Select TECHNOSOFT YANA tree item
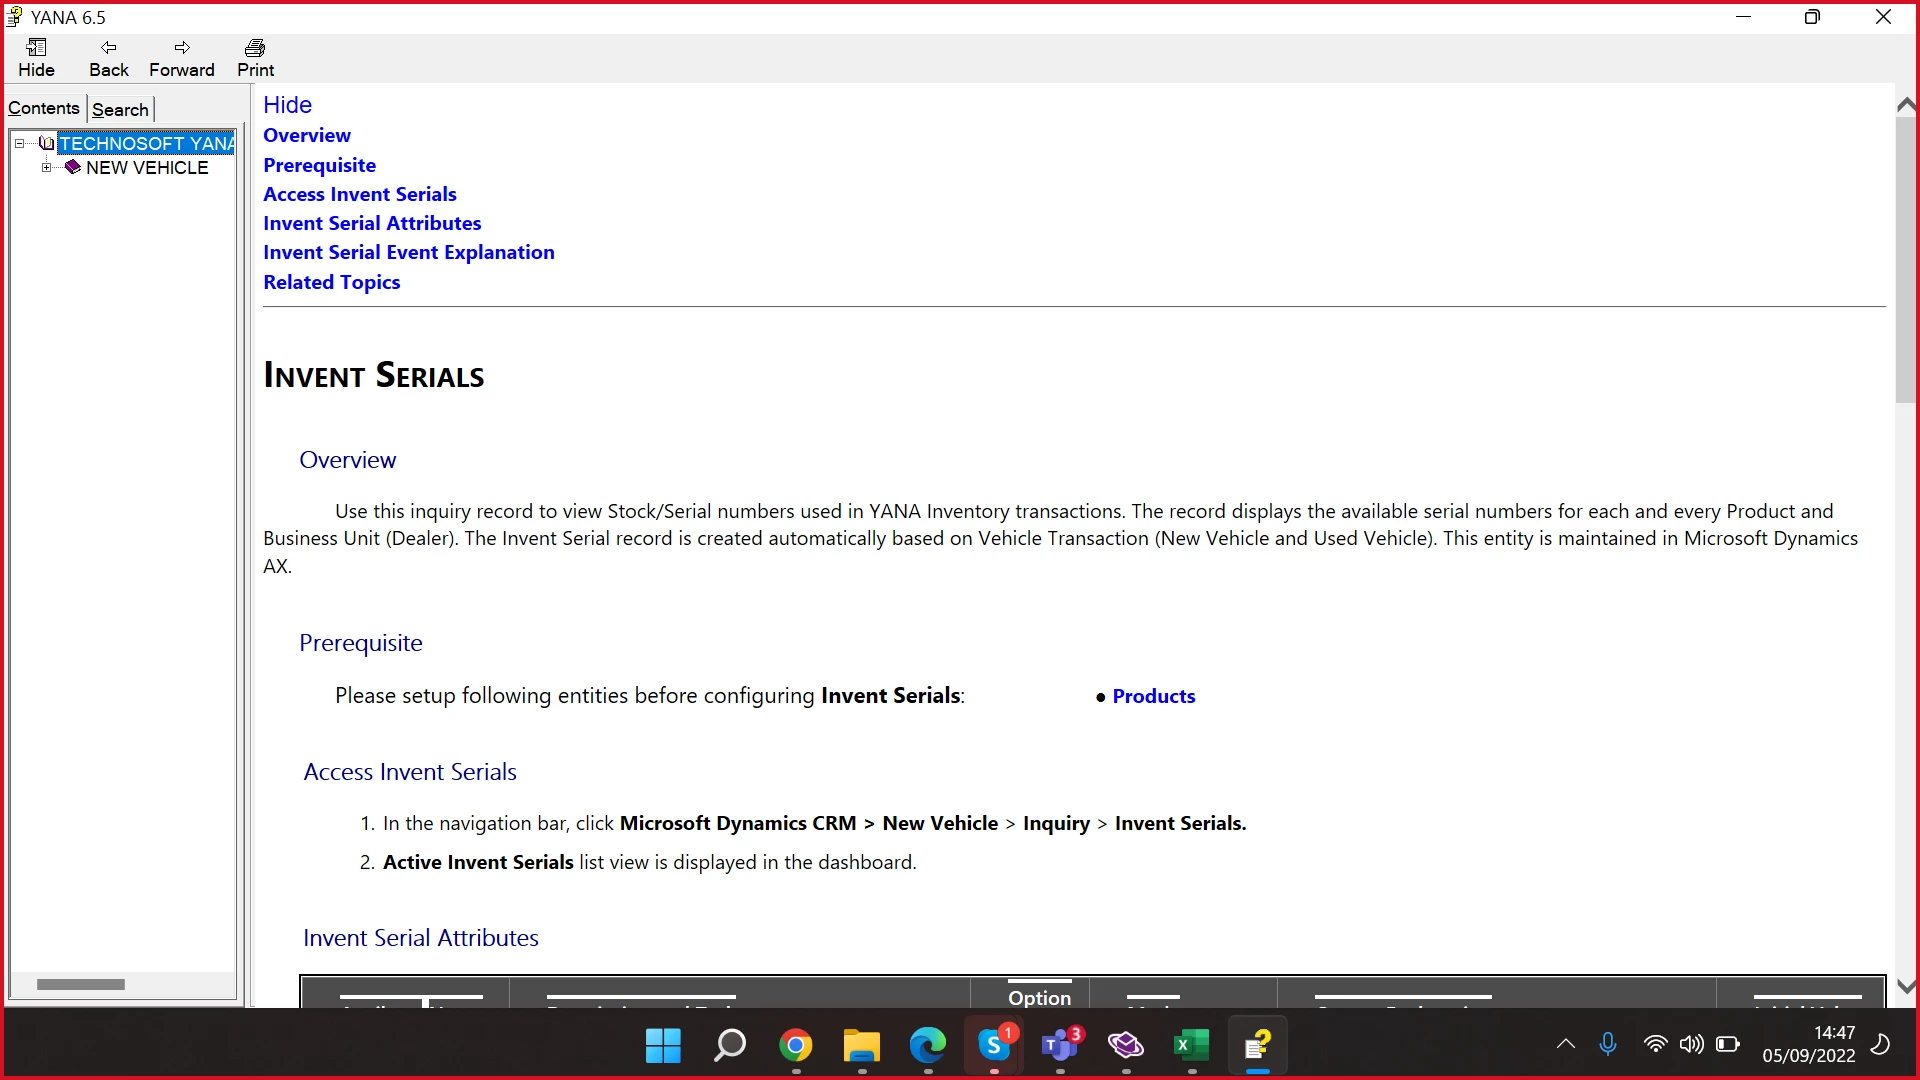This screenshot has width=1920, height=1080. click(146, 143)
